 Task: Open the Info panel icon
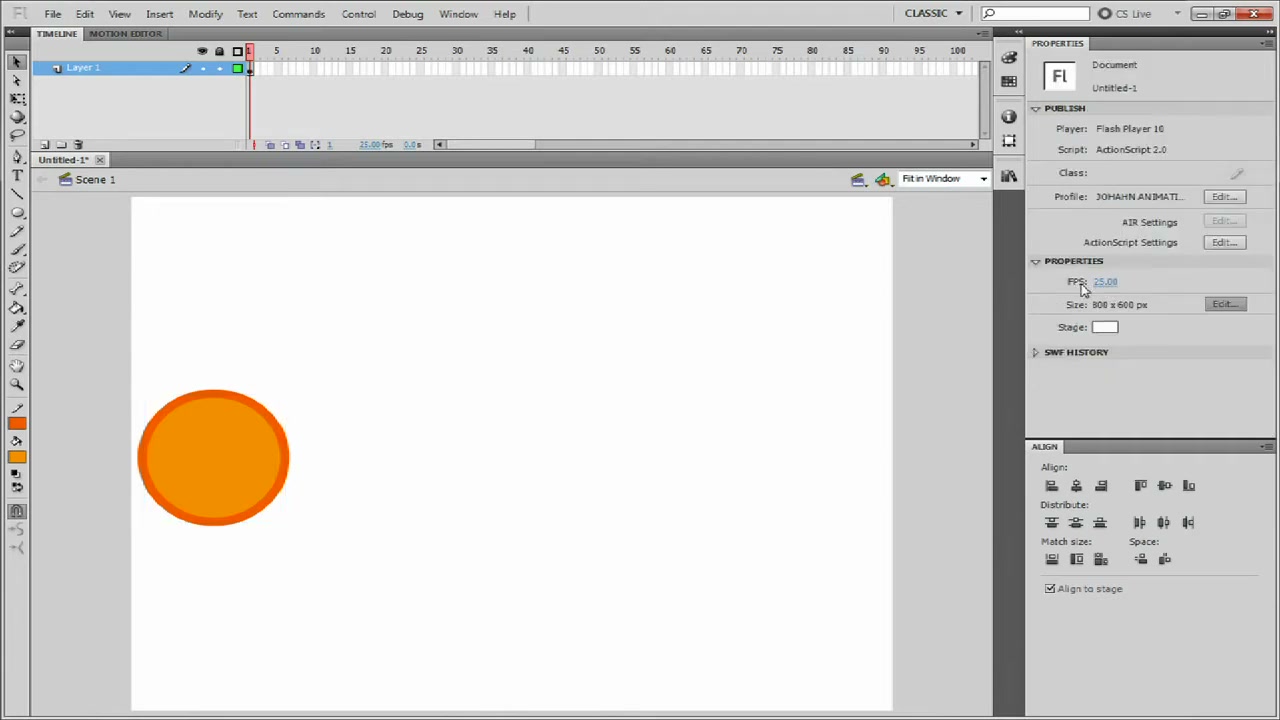click(1009, 117)
